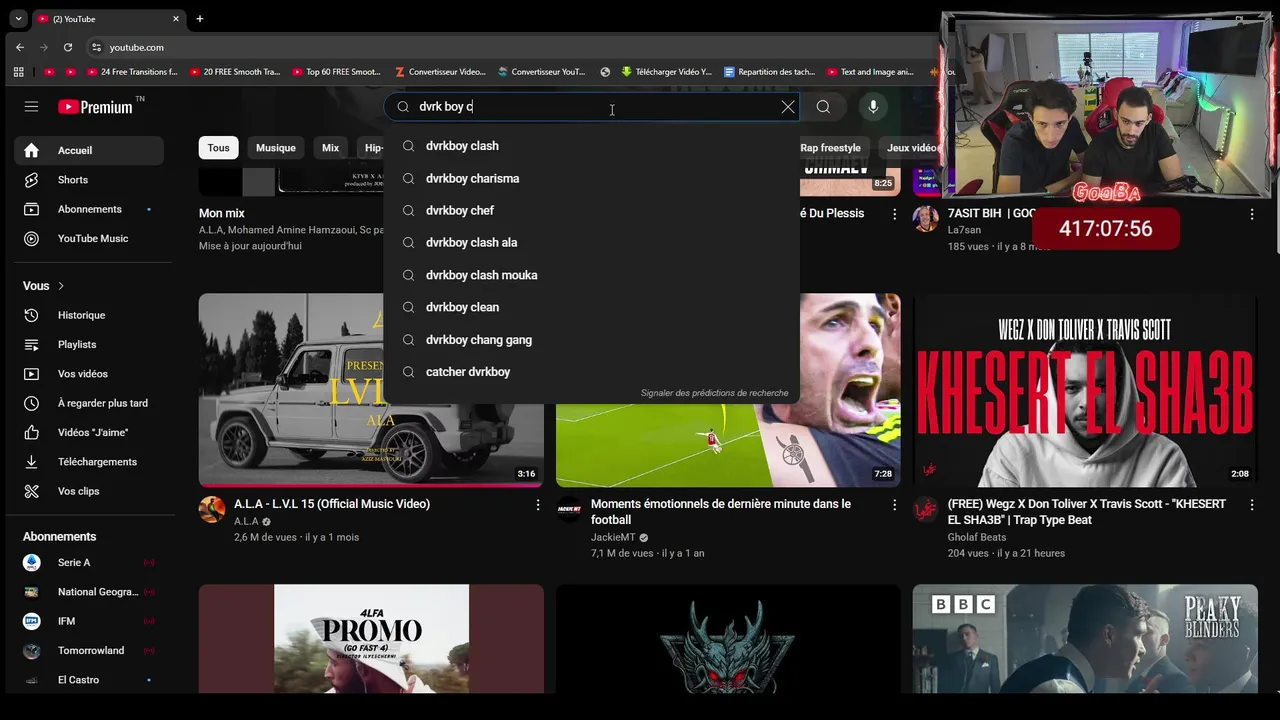Click into the YouTube search field
Image resolution: width=1280 pixels, height=720 pixels.
point(590,107)
